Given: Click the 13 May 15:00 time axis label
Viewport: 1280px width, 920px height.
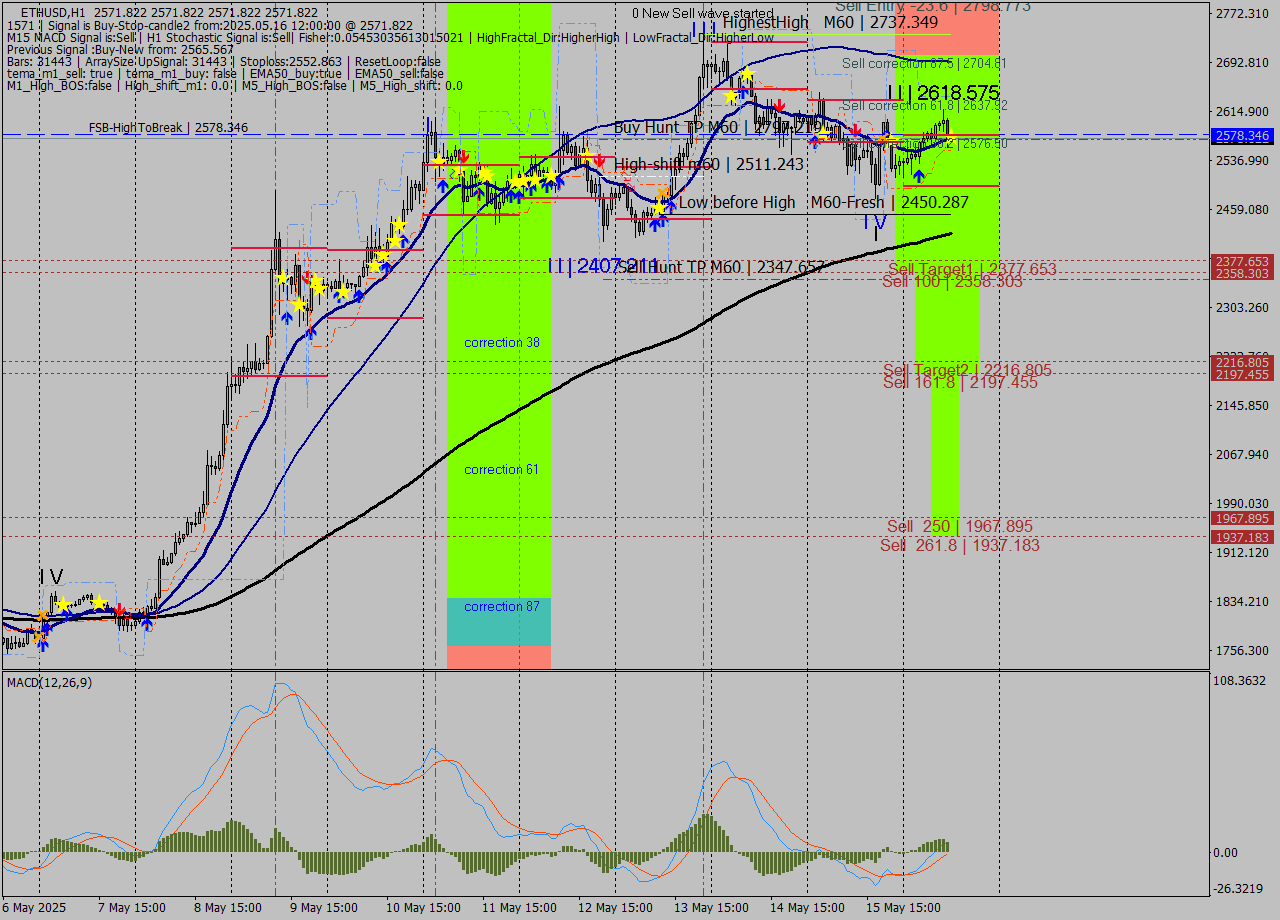Looking at the screenshot, I should pos(711,906).
